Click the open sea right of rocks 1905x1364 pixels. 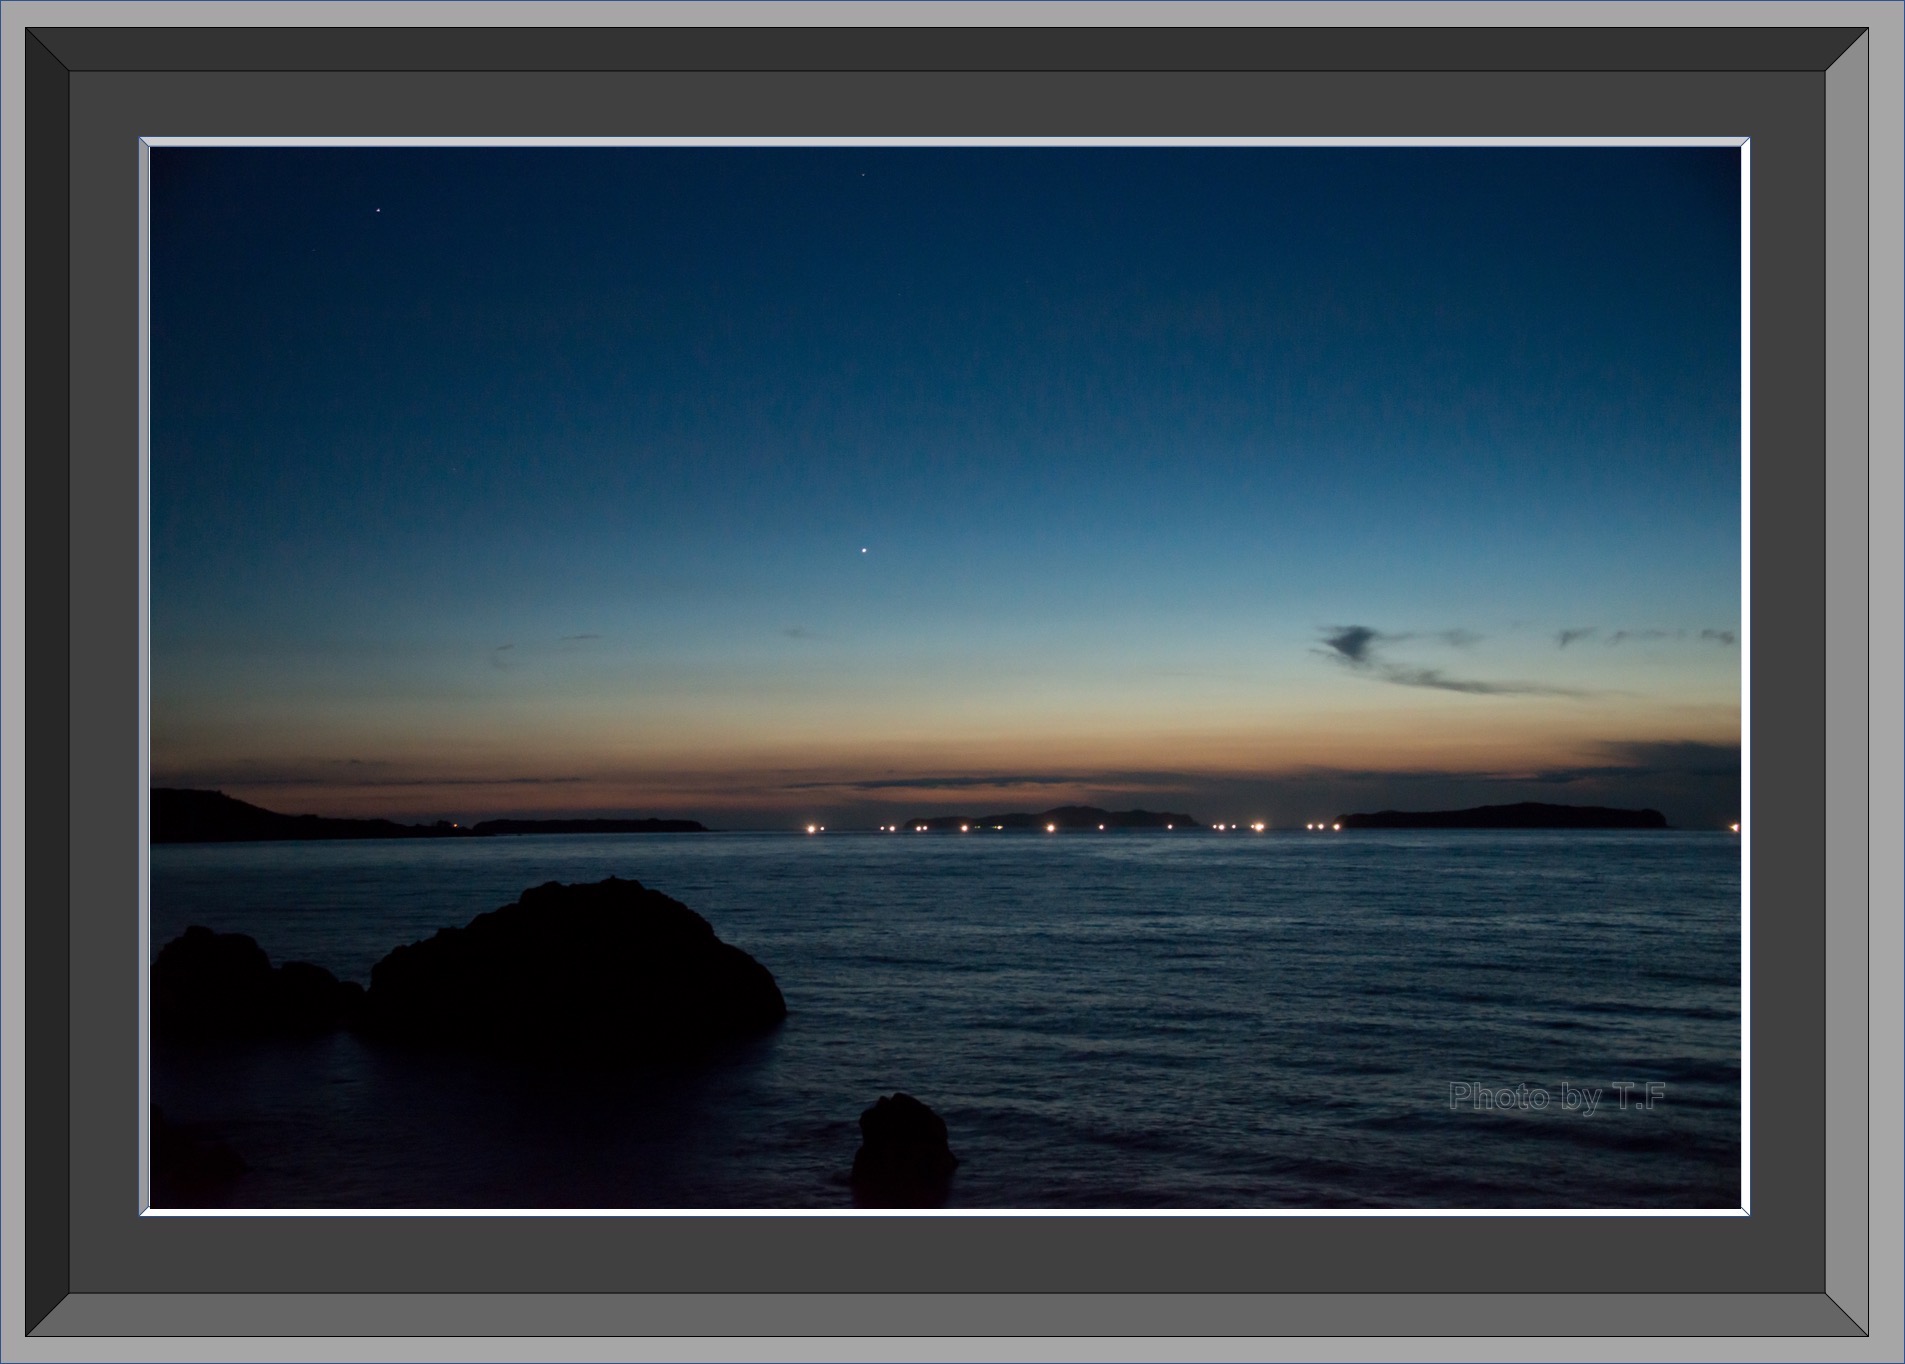point(1250,980)
